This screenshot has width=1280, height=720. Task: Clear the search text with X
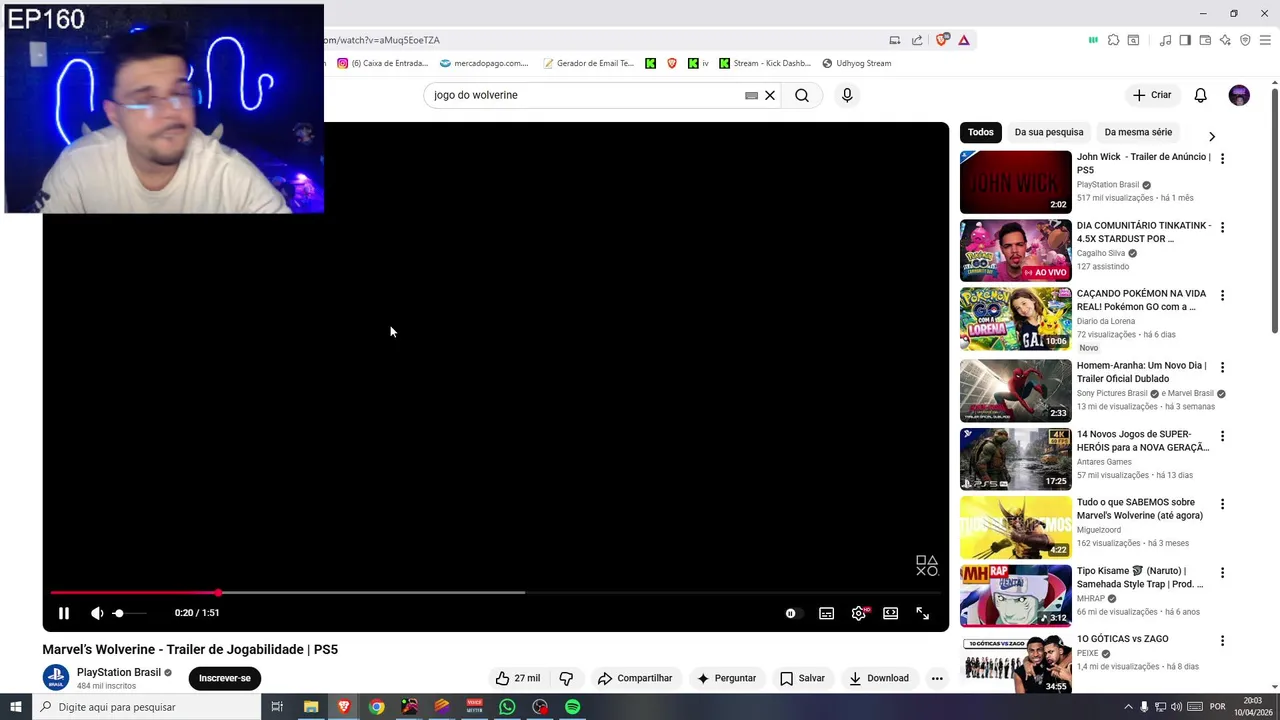770,95
